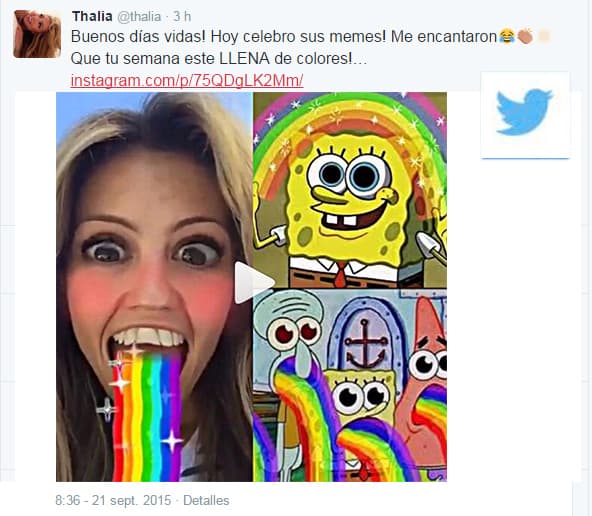Select the rainbow-mouth selfie thumbnail

[154, 287]
